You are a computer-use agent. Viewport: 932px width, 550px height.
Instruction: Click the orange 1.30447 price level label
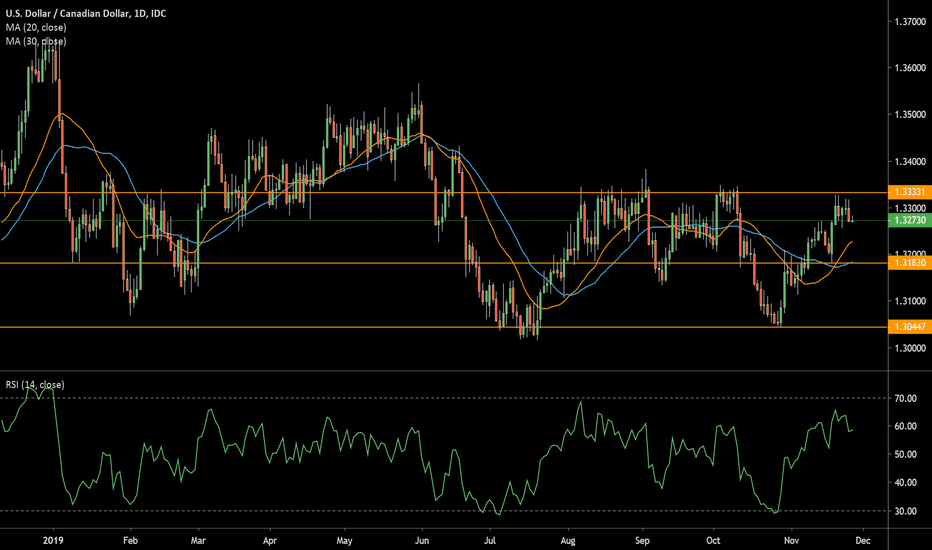point(910,327)
